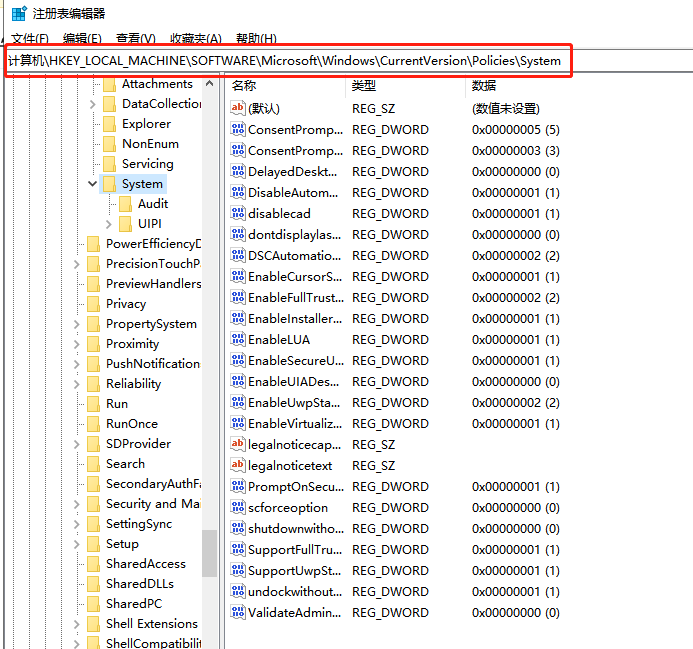Collapse the System key in the tree
693x649 pixels.
coord(92,183)
